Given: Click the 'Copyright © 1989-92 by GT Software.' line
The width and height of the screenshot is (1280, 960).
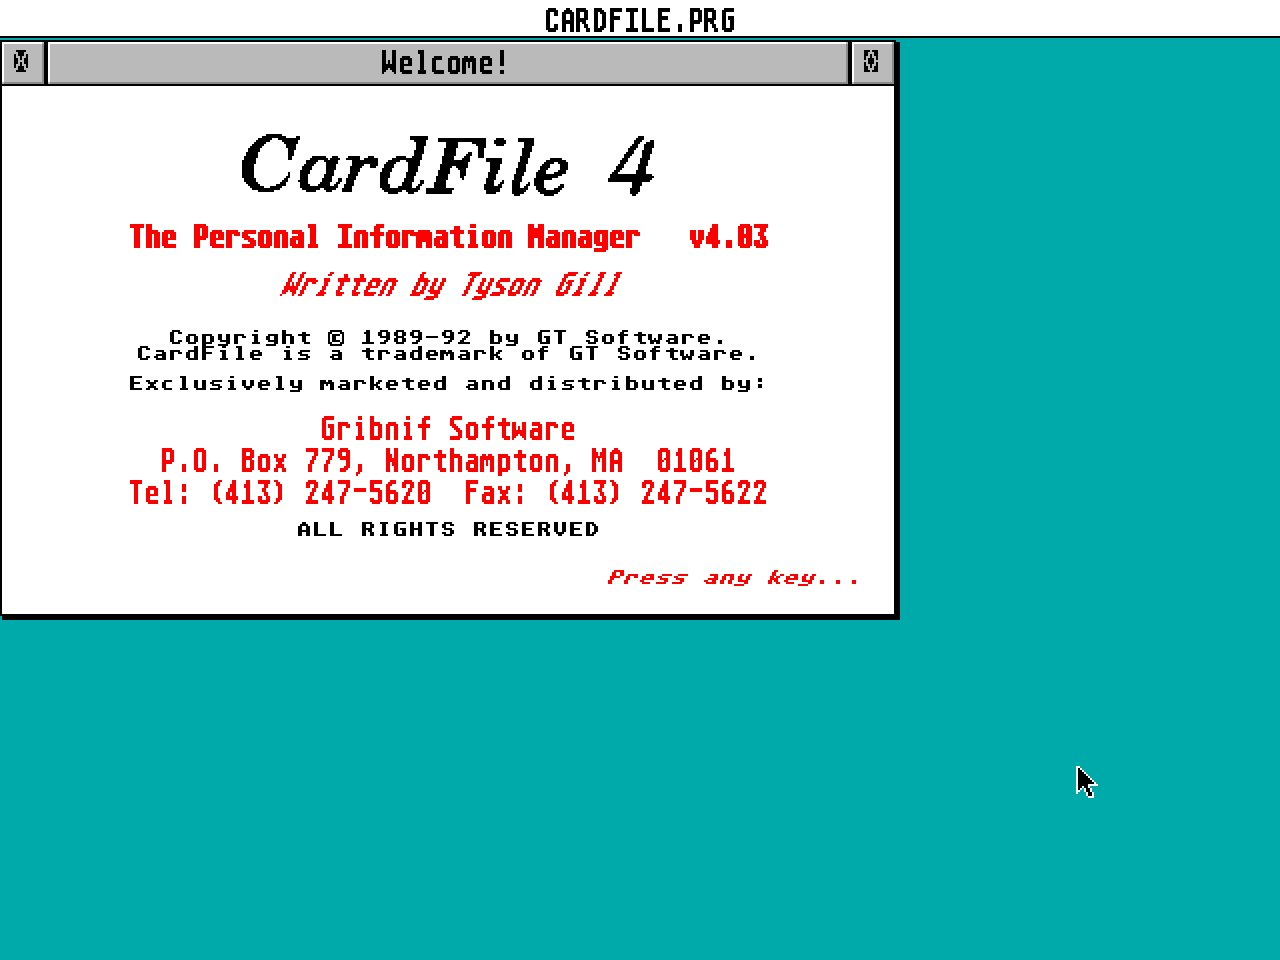Looking at the screenshot, I should click(447, 337).
